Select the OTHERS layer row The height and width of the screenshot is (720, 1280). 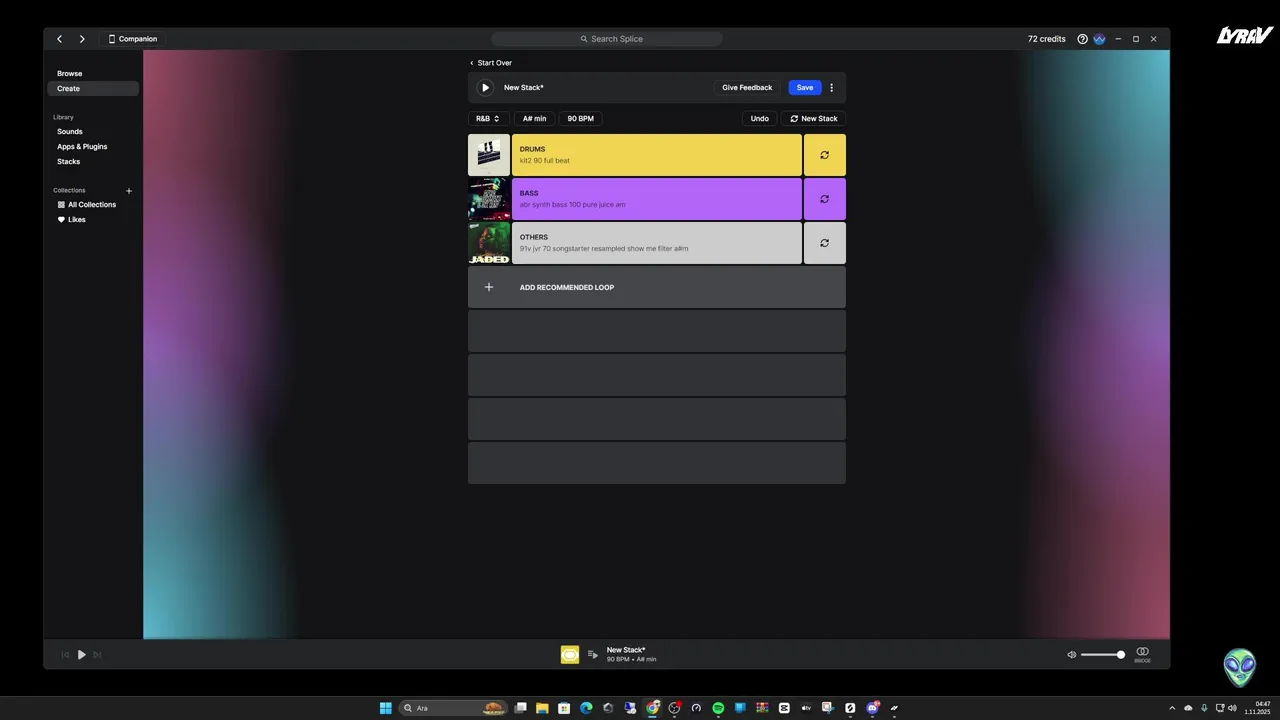657,243
